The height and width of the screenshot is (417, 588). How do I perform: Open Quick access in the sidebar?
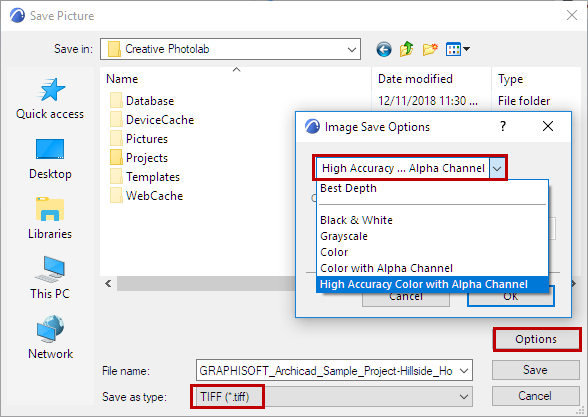[x=50, y=98]
